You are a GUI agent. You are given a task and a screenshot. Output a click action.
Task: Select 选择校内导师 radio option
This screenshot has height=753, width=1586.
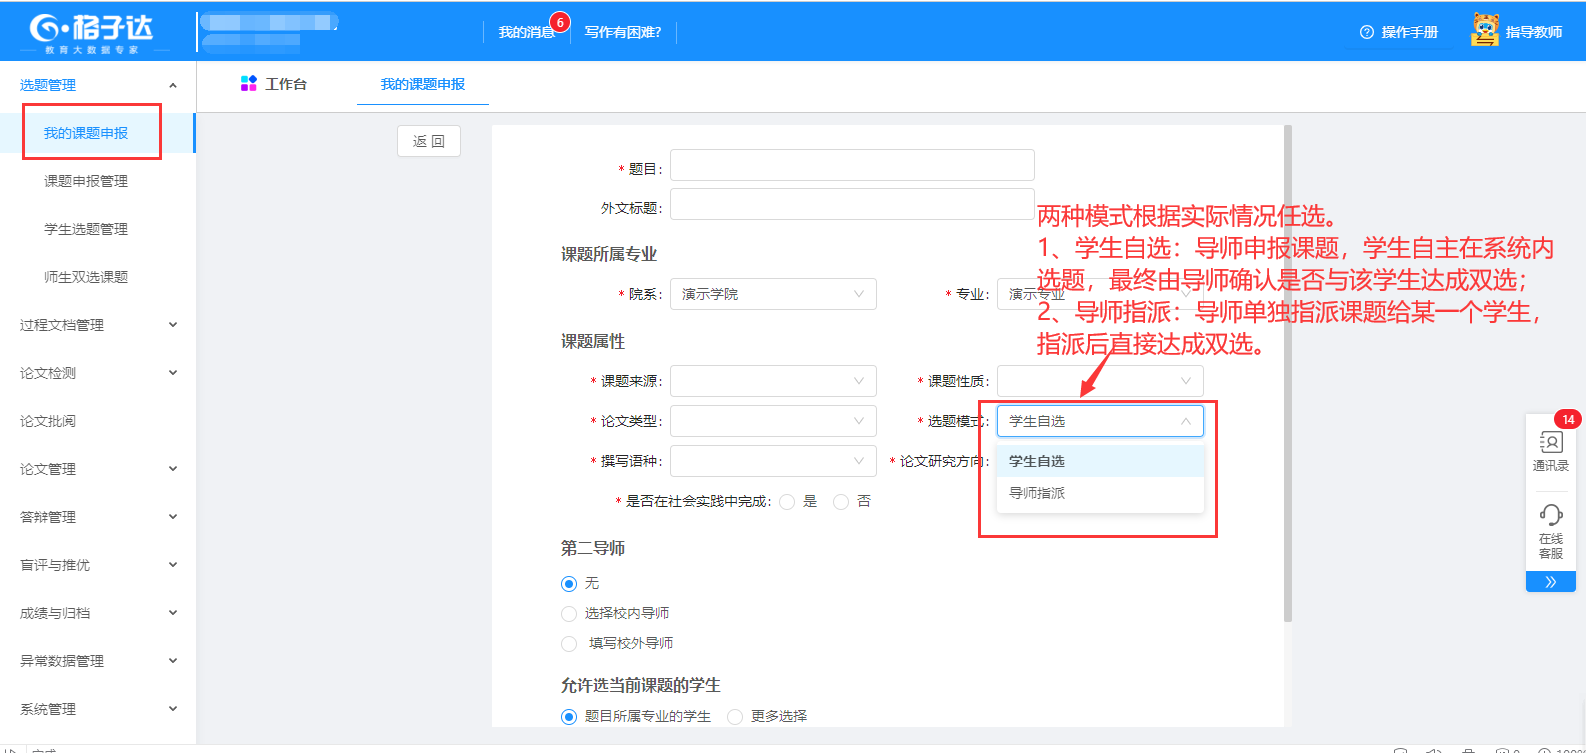(x=569, y=614)
